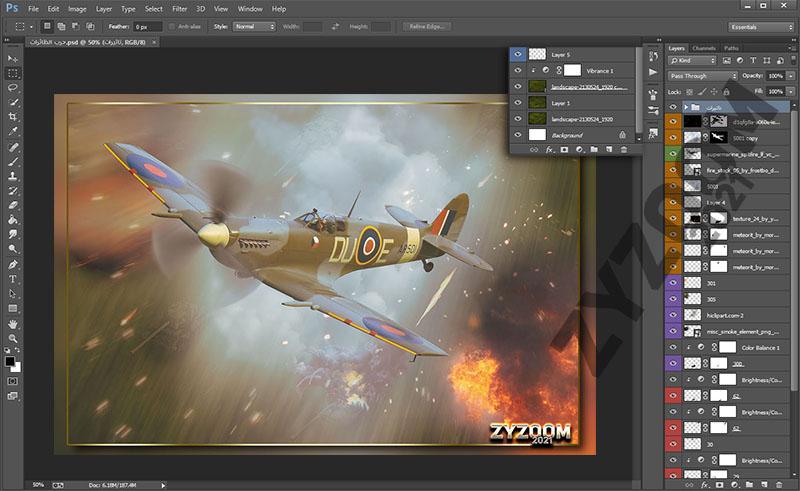Open the History panel icon
Viewport: 800px width, 491px height.
click(x=653, y=56)
